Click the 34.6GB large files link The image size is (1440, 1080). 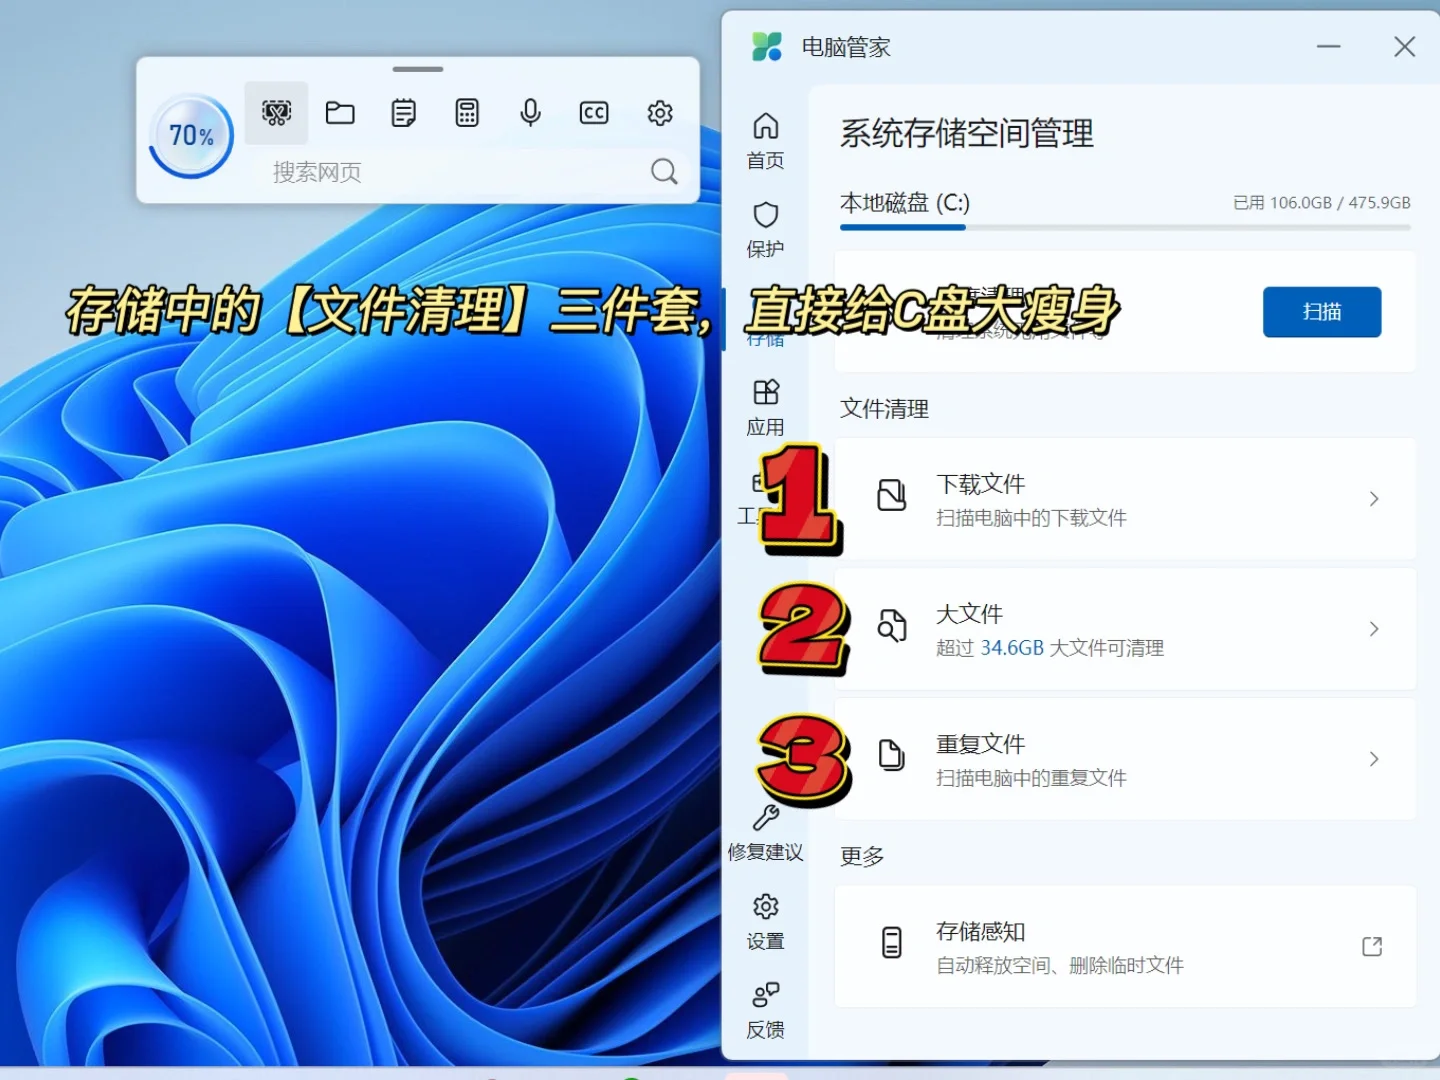[1012, 648]
